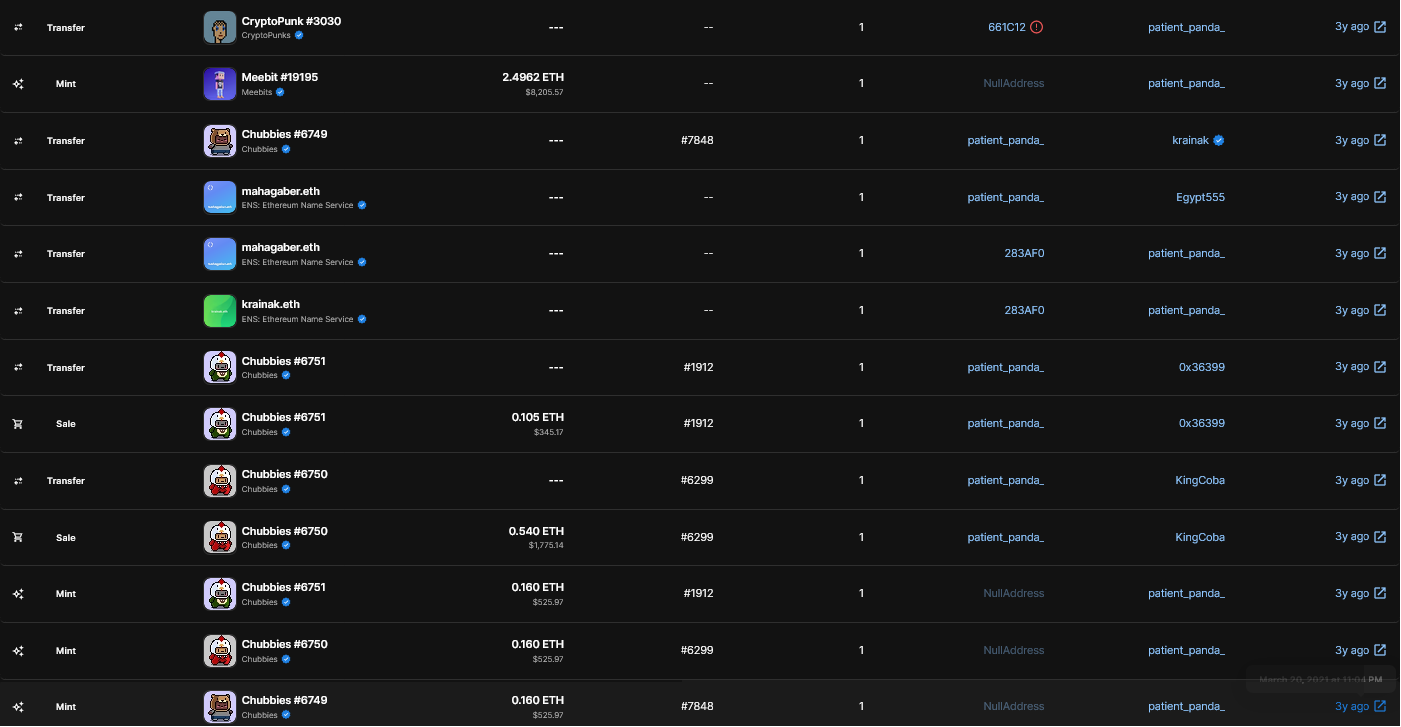Image resolution: width=1401 pixels, height=727 pixels.
Task: Open Meebit #19195 item page
Action: (280, 77)
